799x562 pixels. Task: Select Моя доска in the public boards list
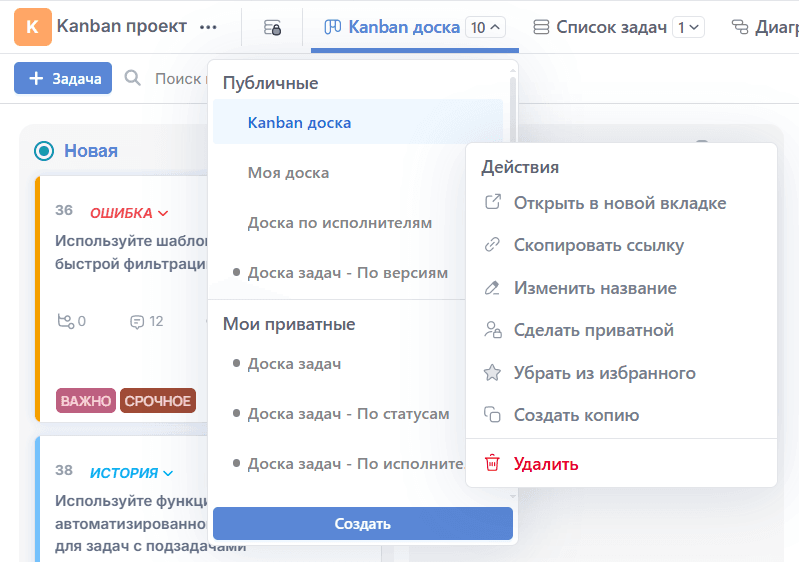click(x=288, y=173)
